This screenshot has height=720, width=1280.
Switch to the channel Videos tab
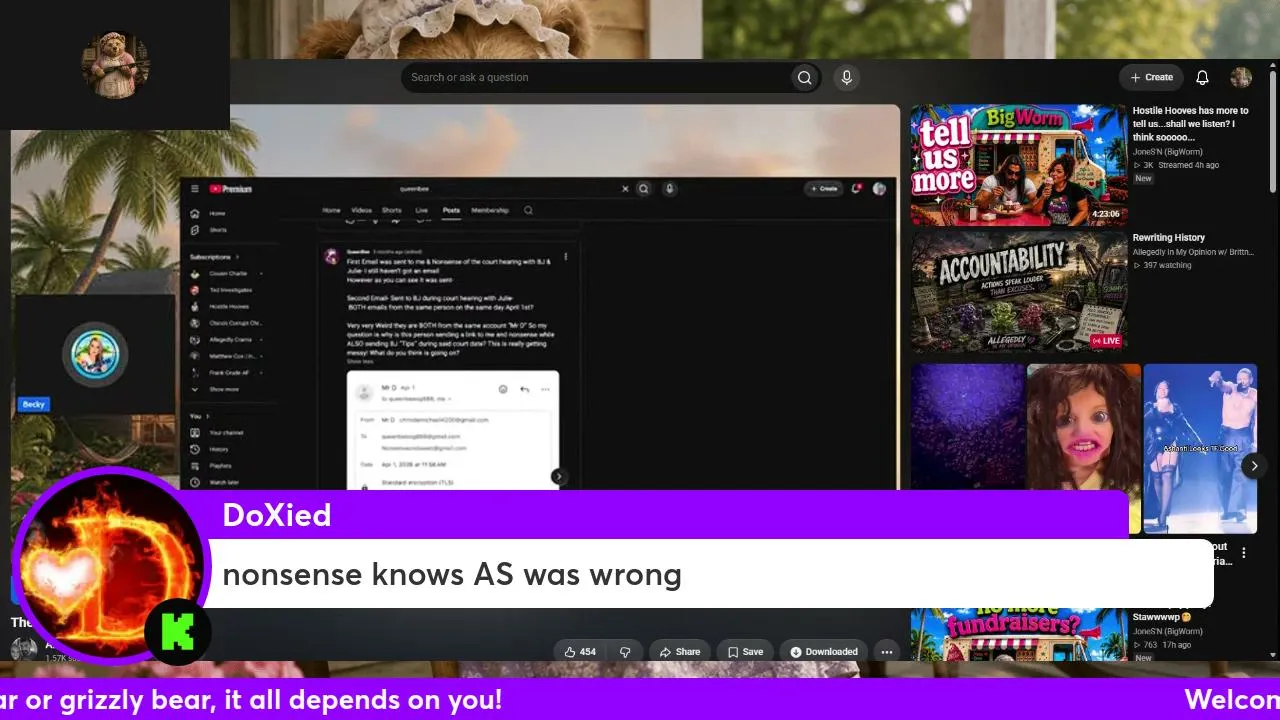pyautogui.click(x=361, y=210)
